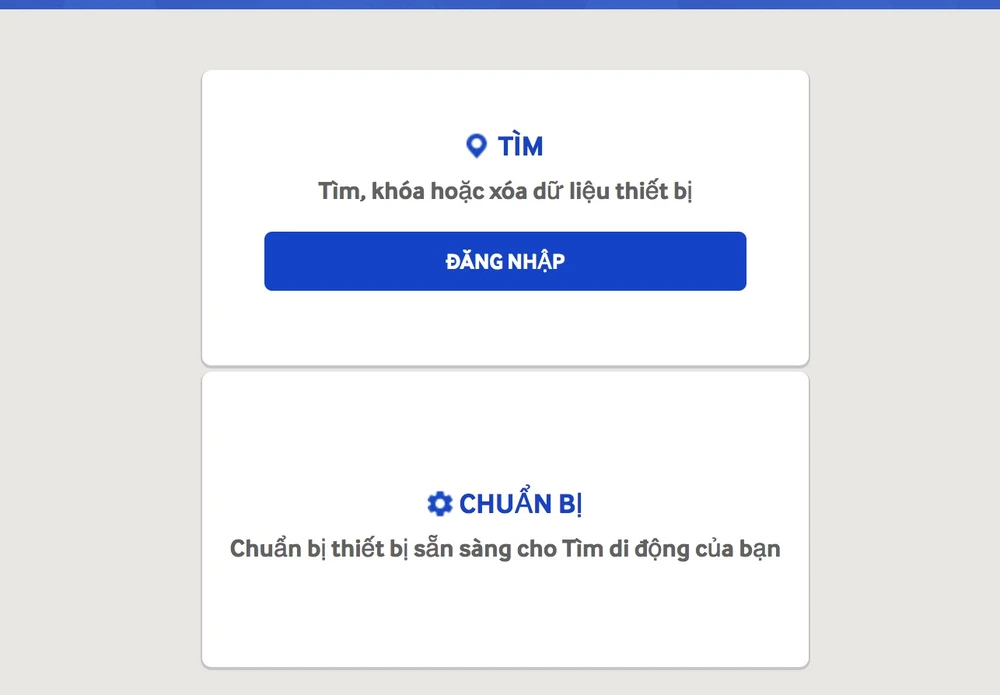Click the Tìm, khóa hoặc xóa description text
1000x695 pixels.
(x=505, y=190)
